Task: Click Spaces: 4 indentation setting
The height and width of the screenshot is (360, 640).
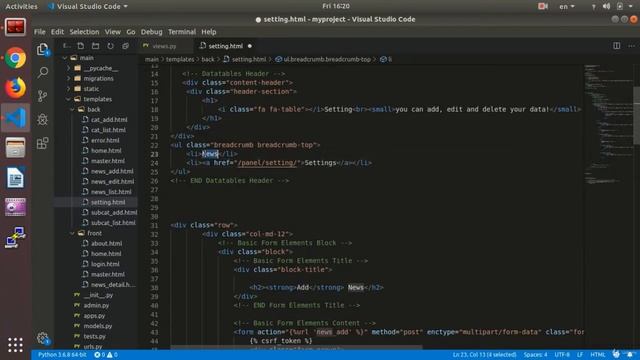Action: [x=536, y=355]
